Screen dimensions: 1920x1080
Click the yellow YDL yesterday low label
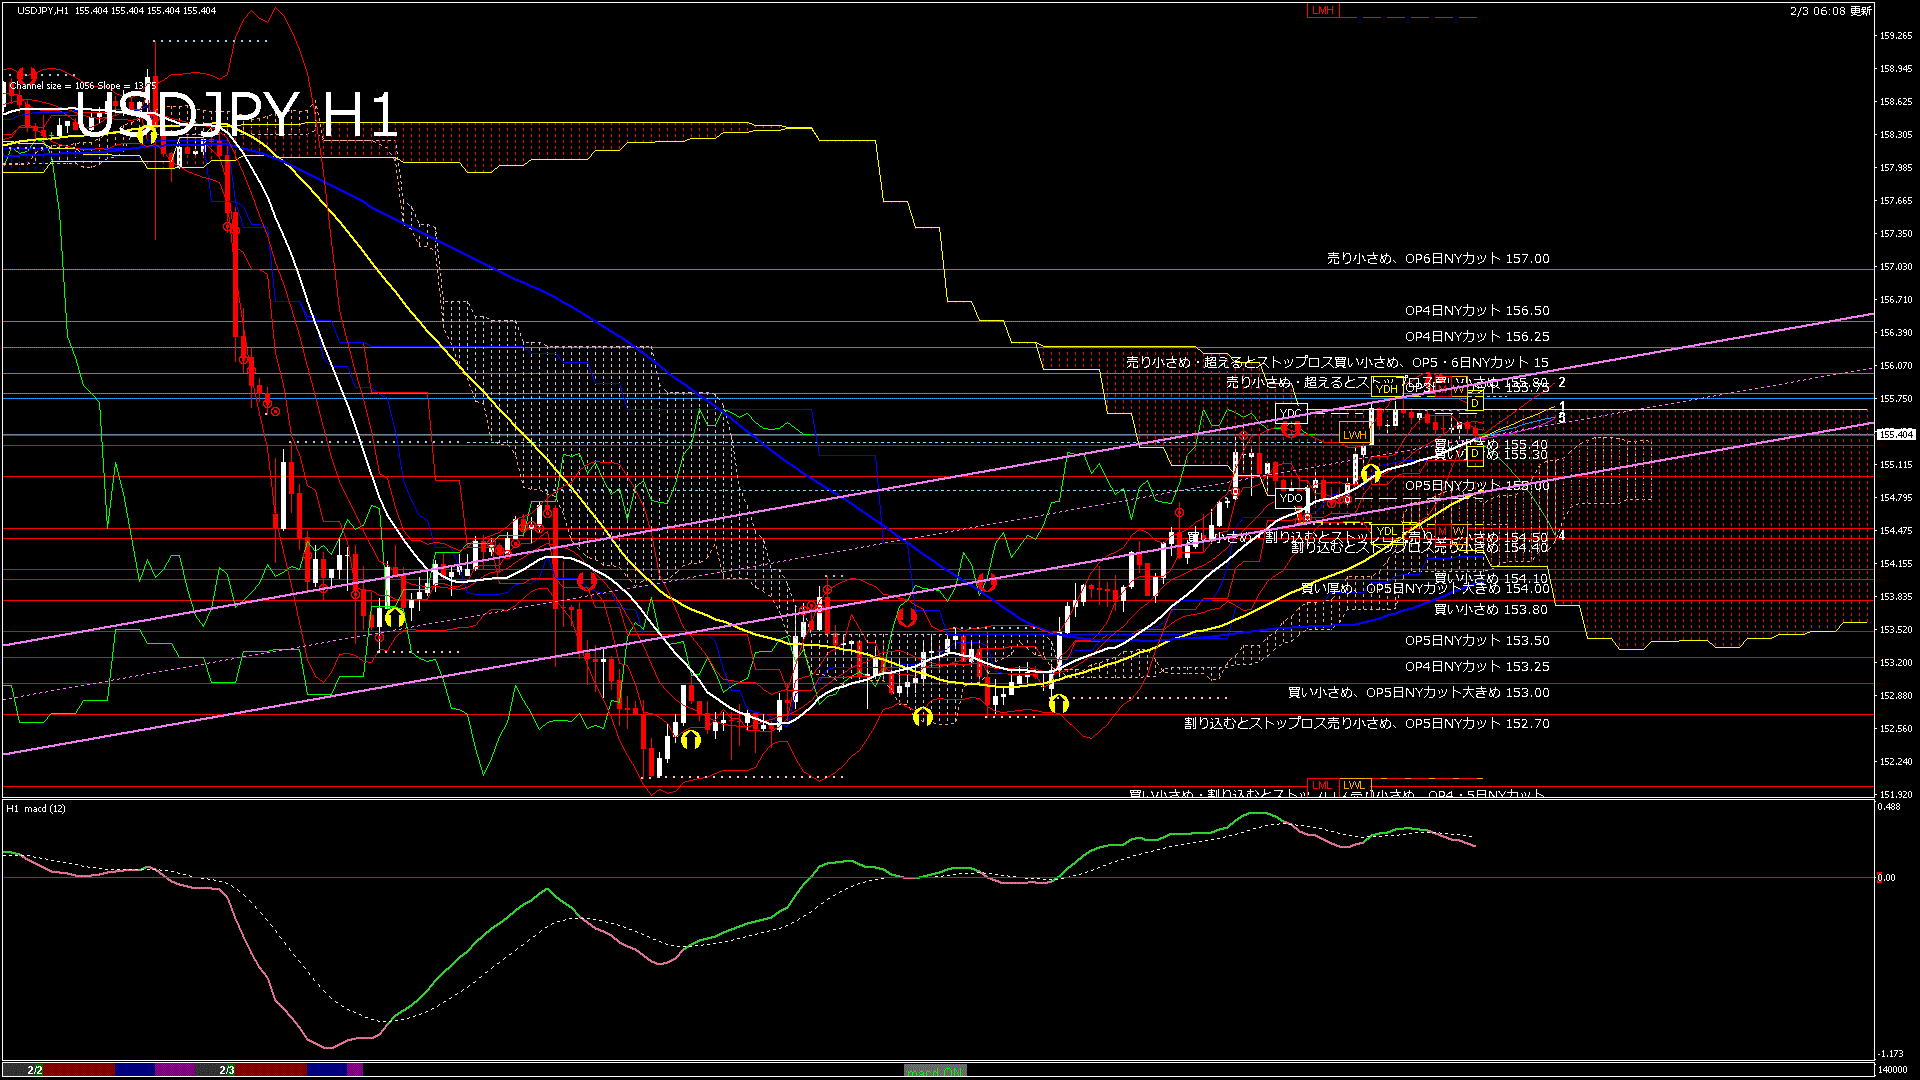click(1386, 531)
